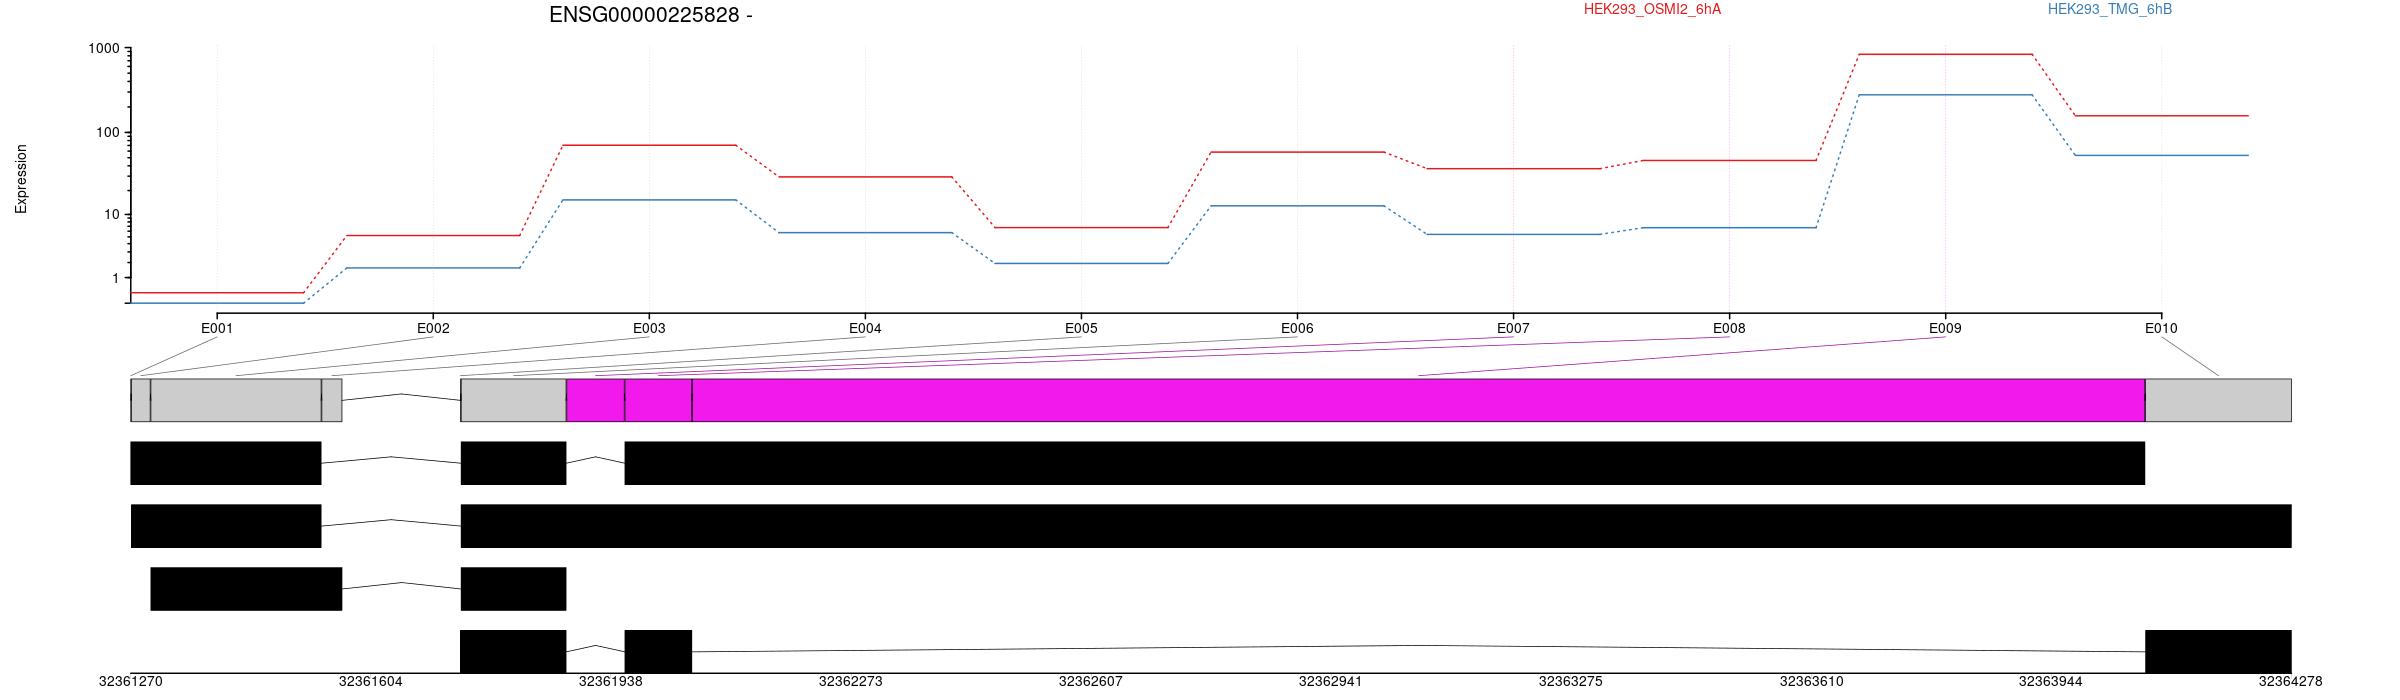
Task: Click y-axis tick value 100
Action: coord(108,133)
